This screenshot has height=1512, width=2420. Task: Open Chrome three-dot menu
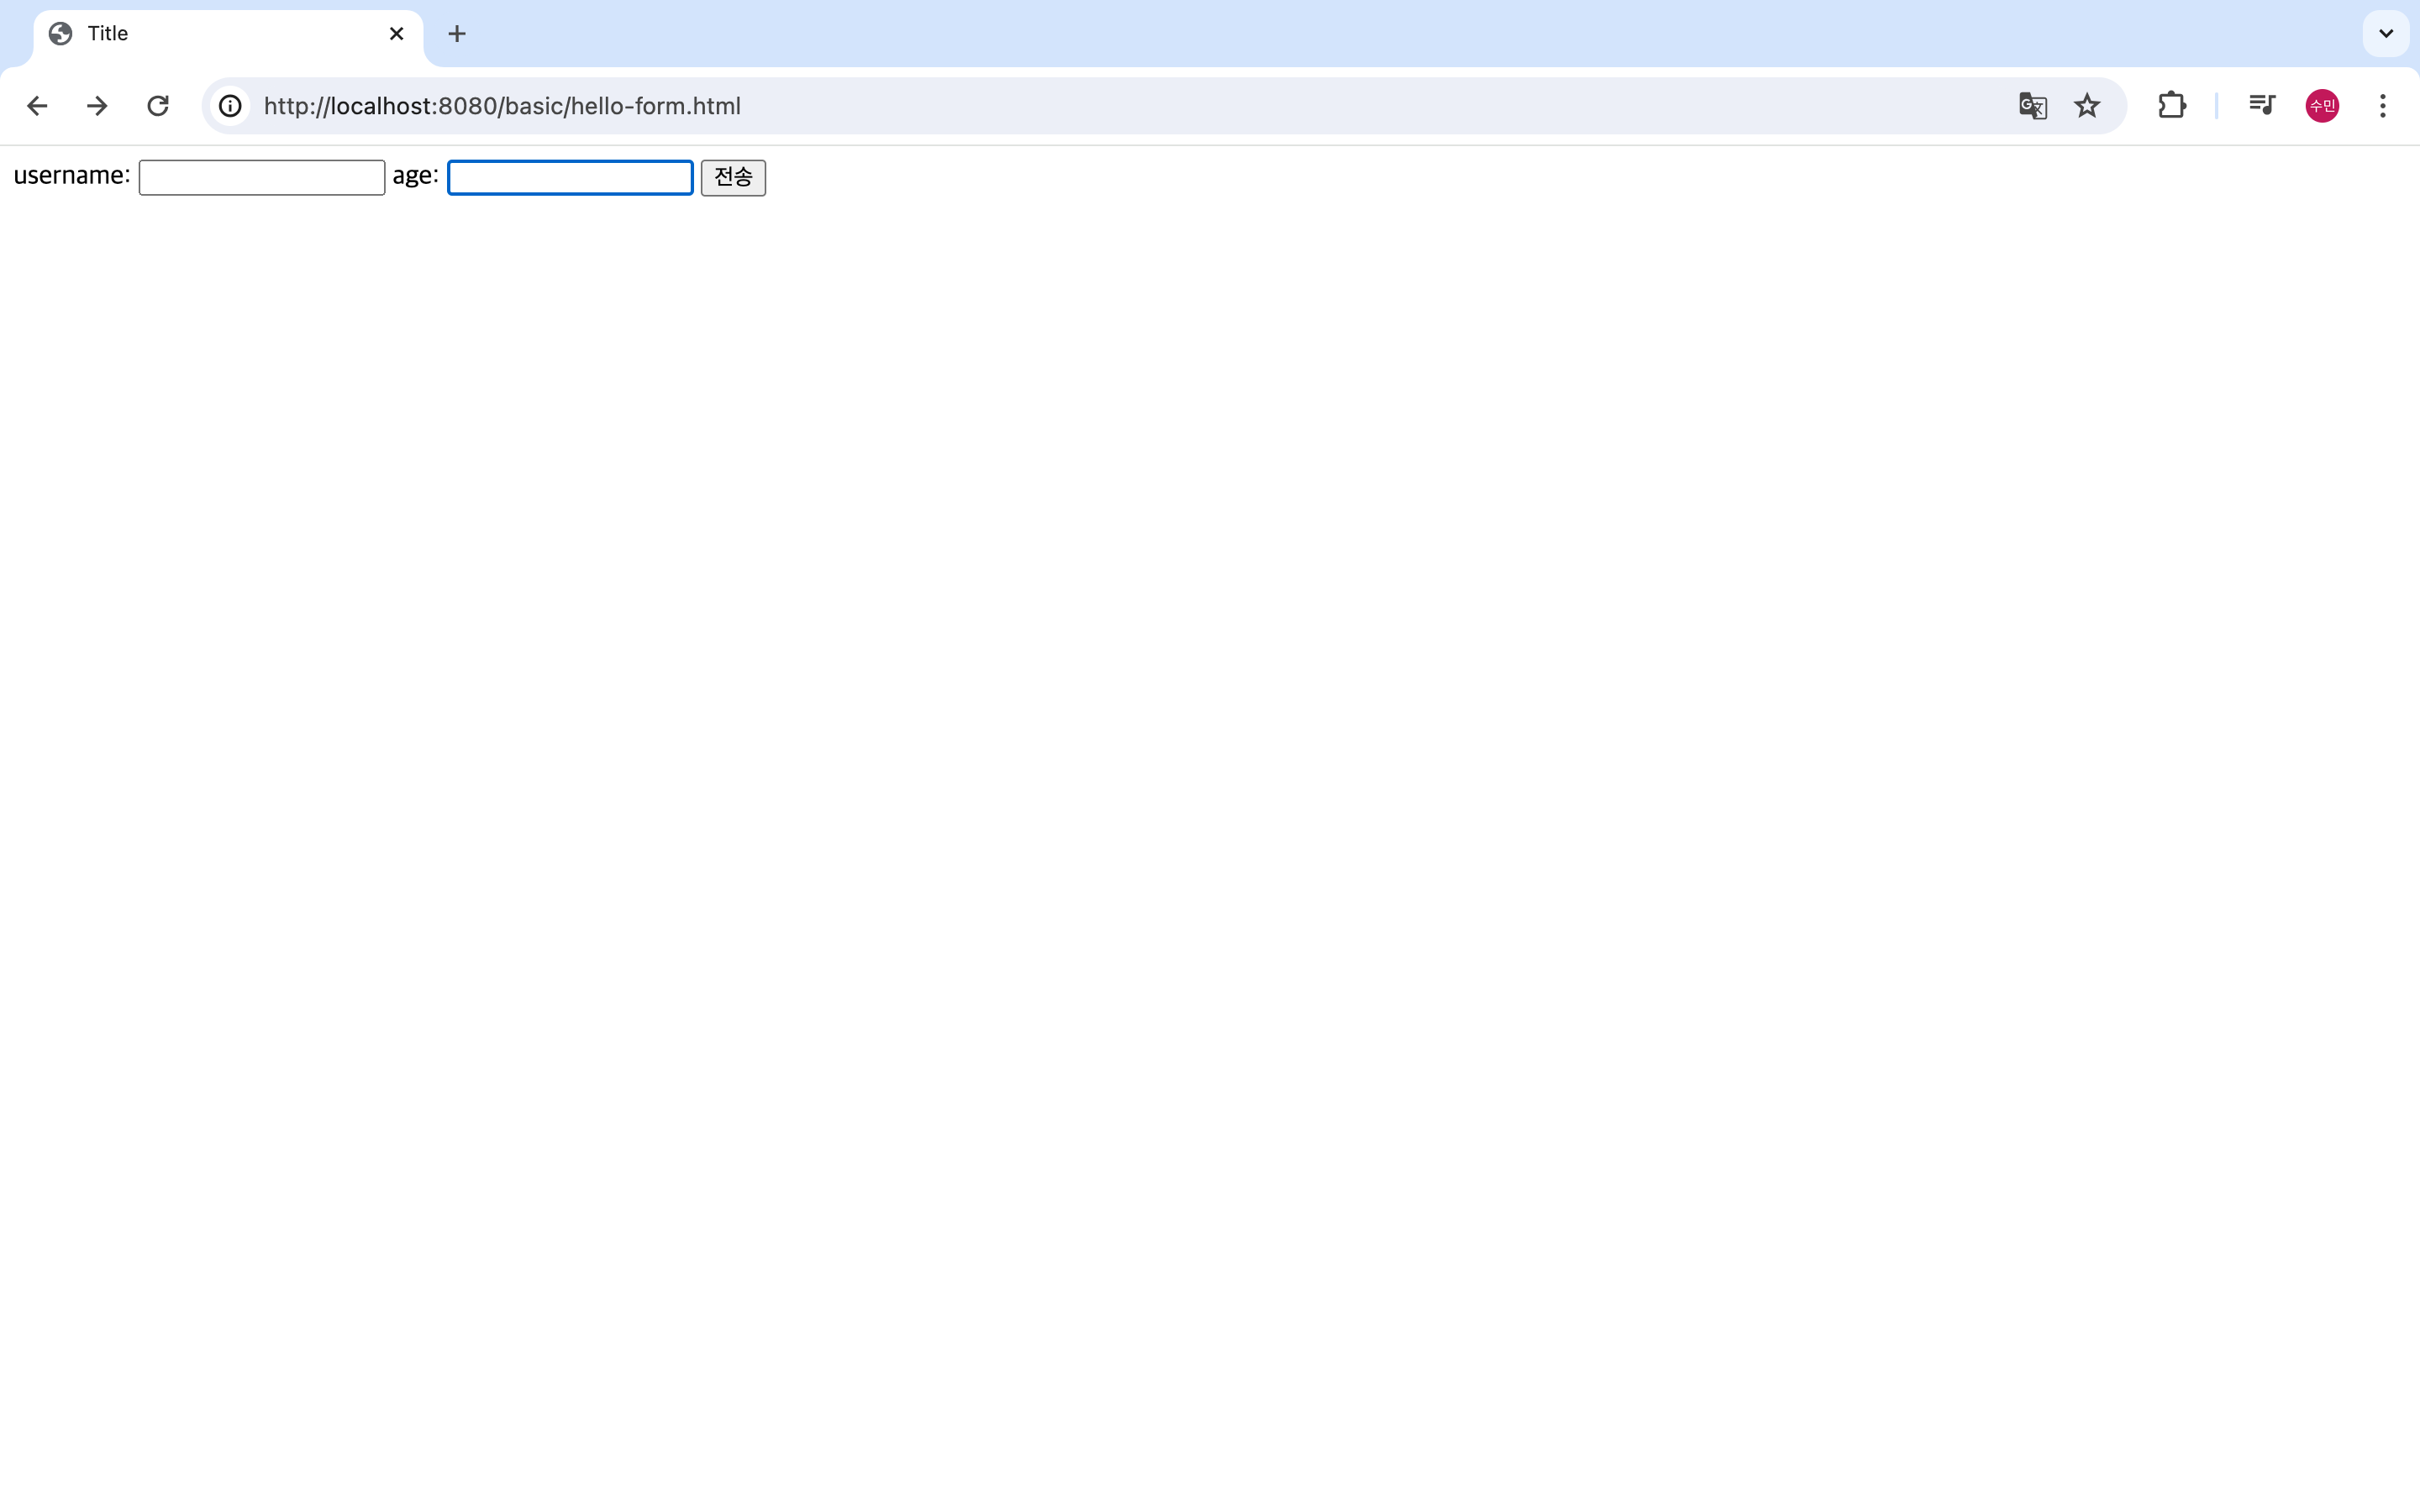pyautogui.click(x=2383, y=106)
